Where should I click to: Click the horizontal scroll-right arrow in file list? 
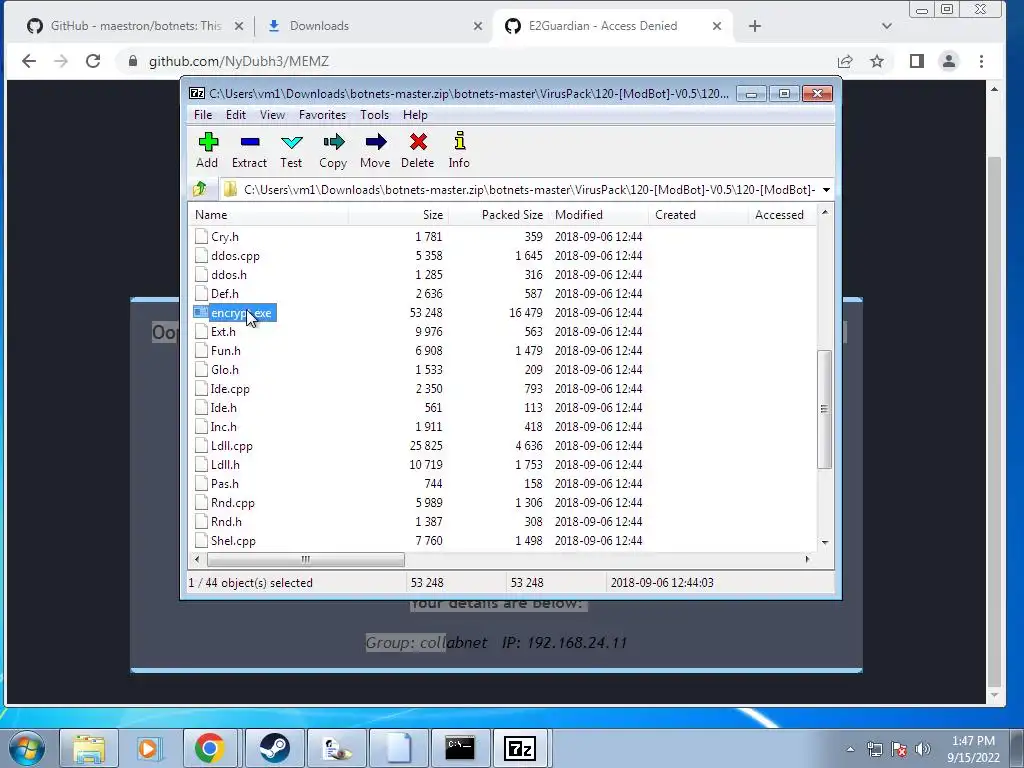click(808, 559)
